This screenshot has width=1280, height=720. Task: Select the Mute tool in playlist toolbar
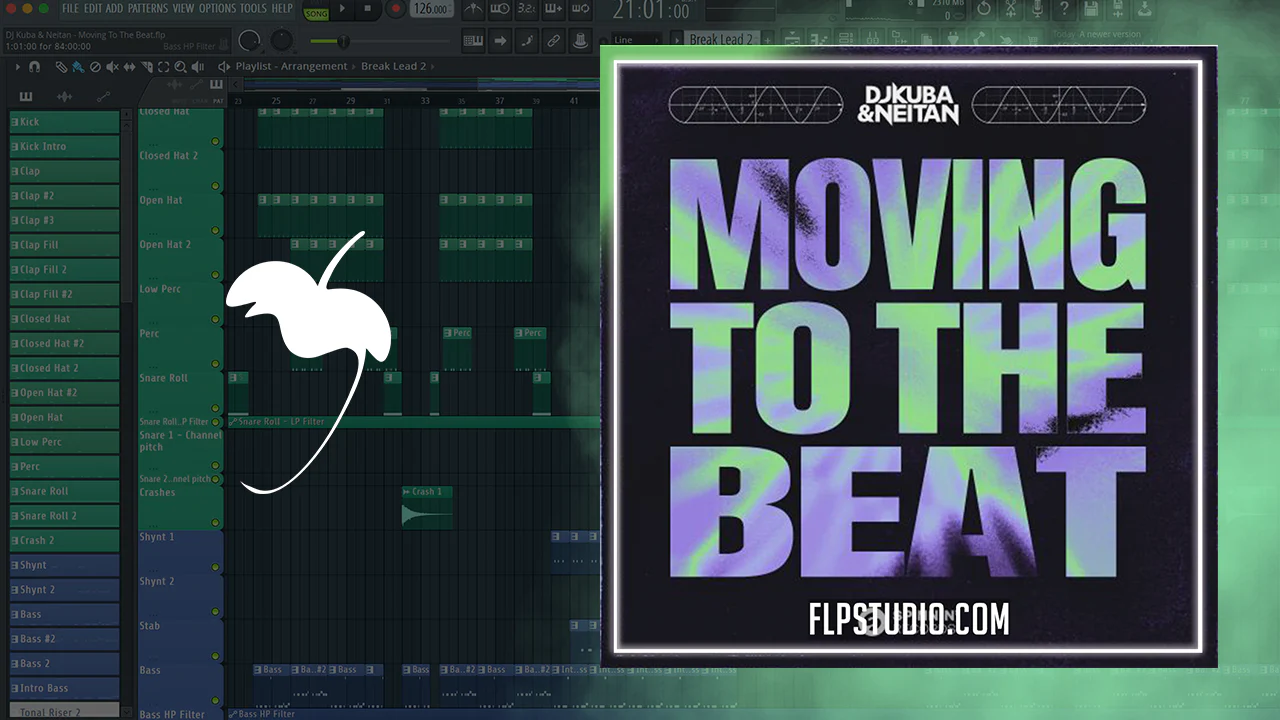click(x=112, y=67)
